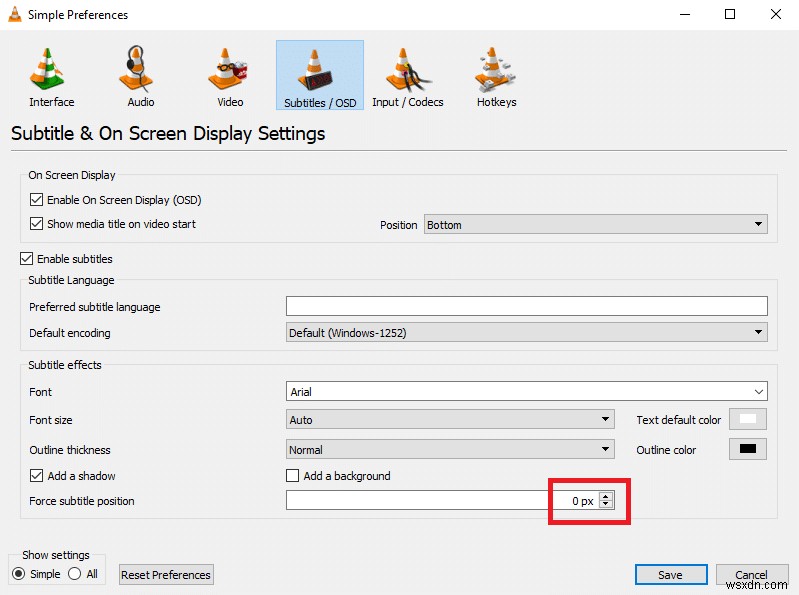Click Reset Preferences button
This screenshot has width=799, height=595.
click(166, 575)
